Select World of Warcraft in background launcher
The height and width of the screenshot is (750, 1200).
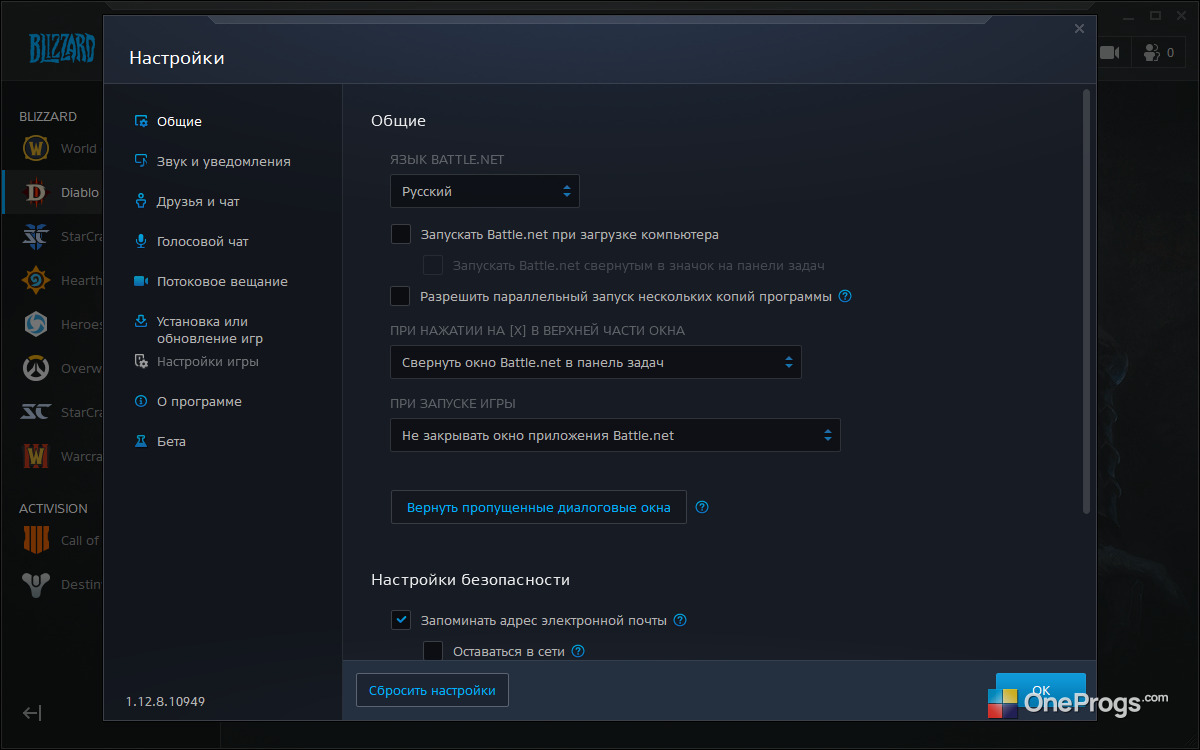[36, 148]
